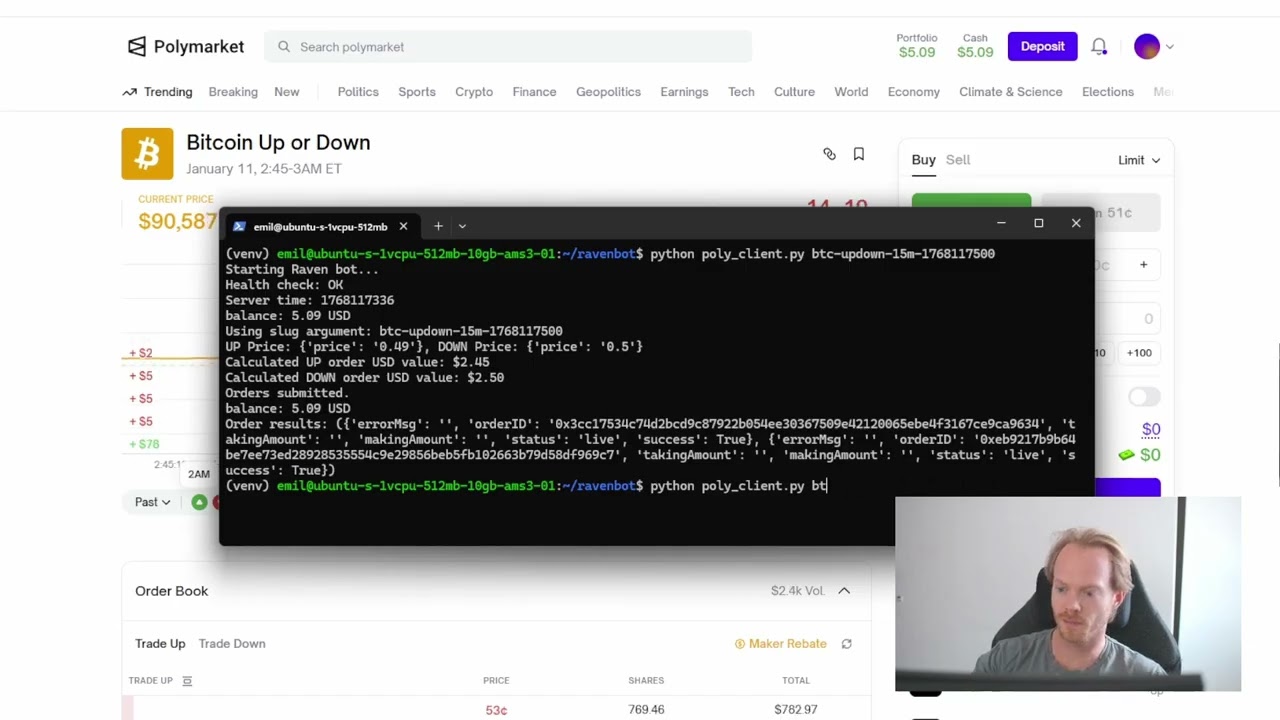Click the CURRENT PRICE value
This screenshot has height=720, width=1280.
178,221
